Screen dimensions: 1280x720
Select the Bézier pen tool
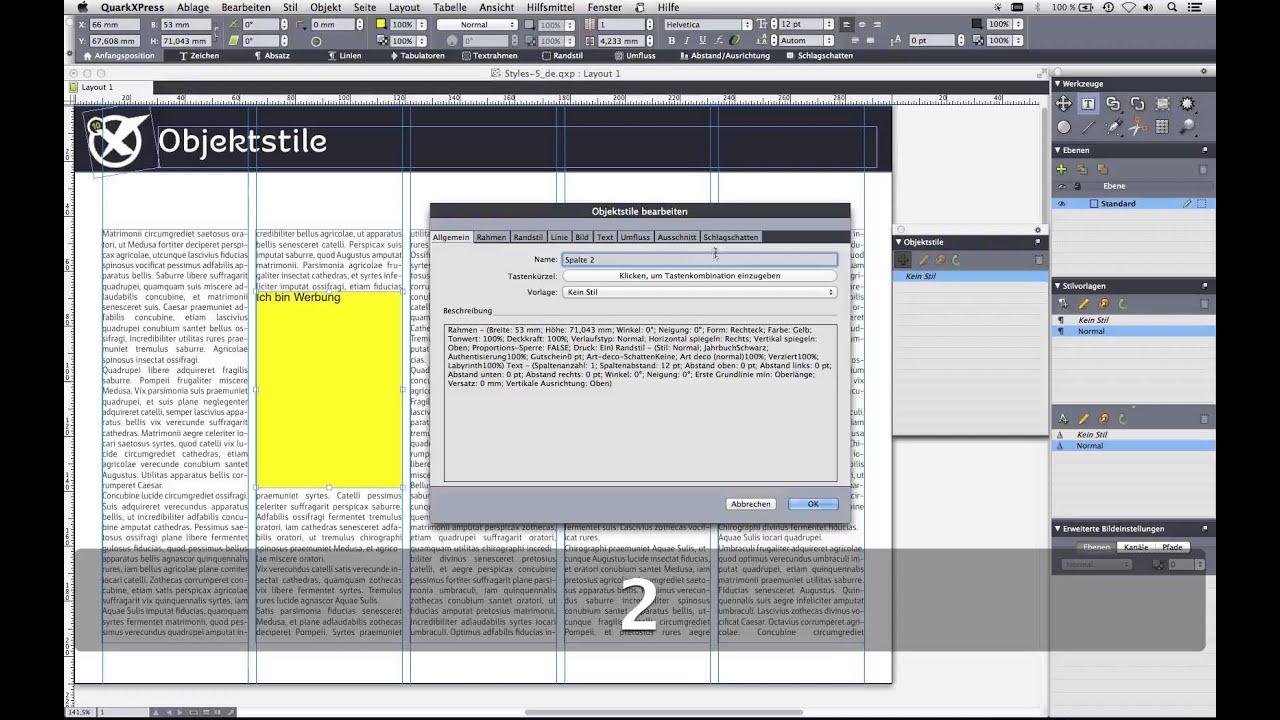1113,127
